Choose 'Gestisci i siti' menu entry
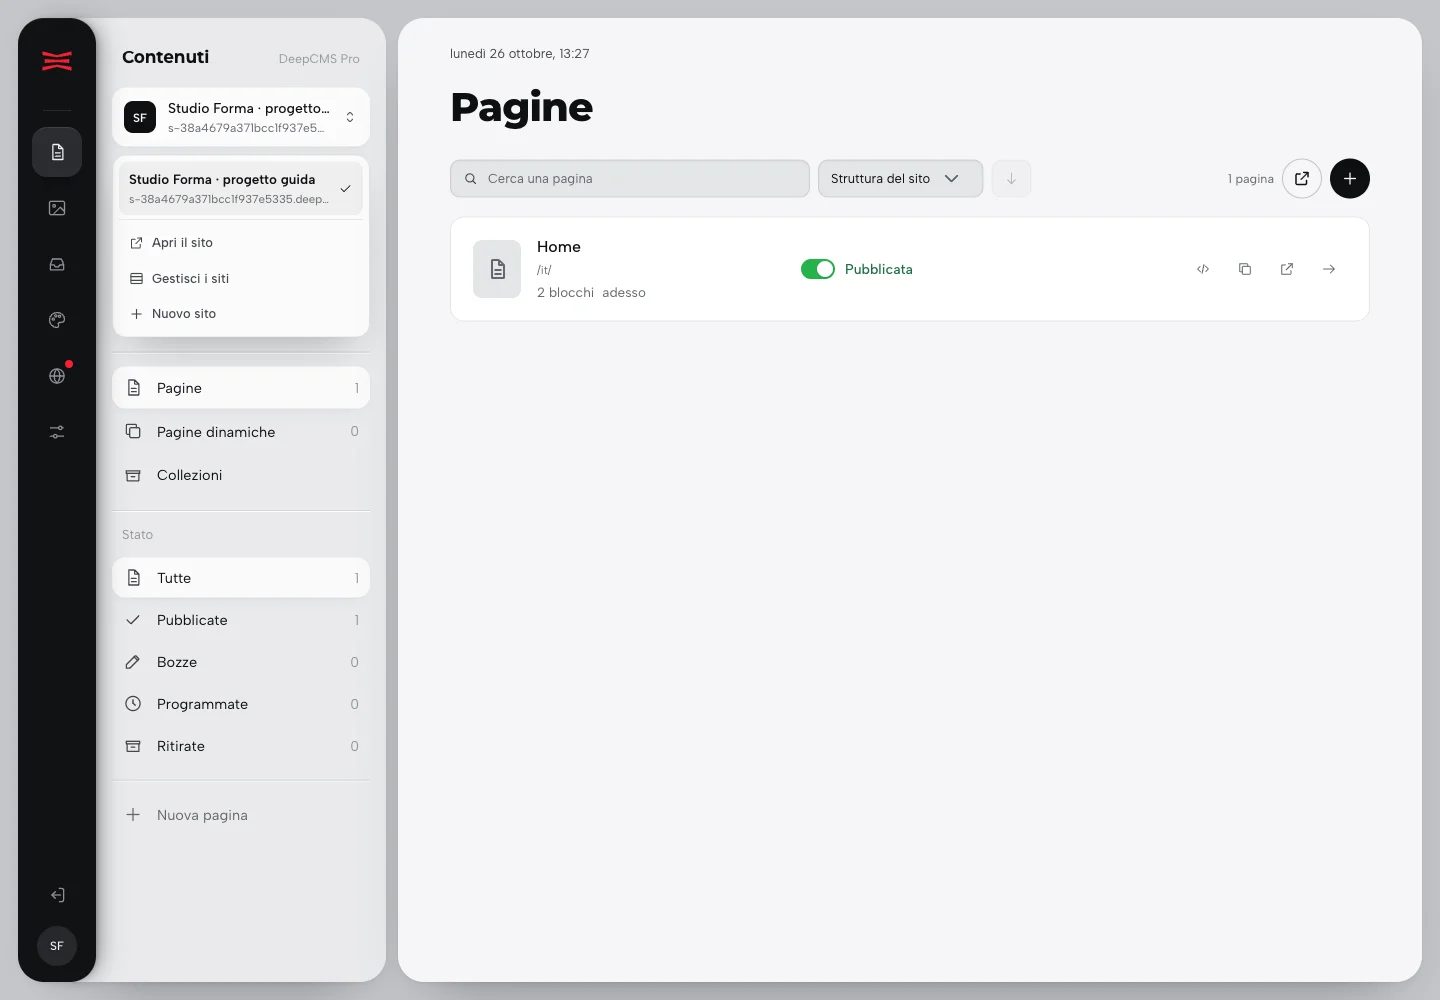The height and width of the screenshot is (1000, 1440). 241,279
